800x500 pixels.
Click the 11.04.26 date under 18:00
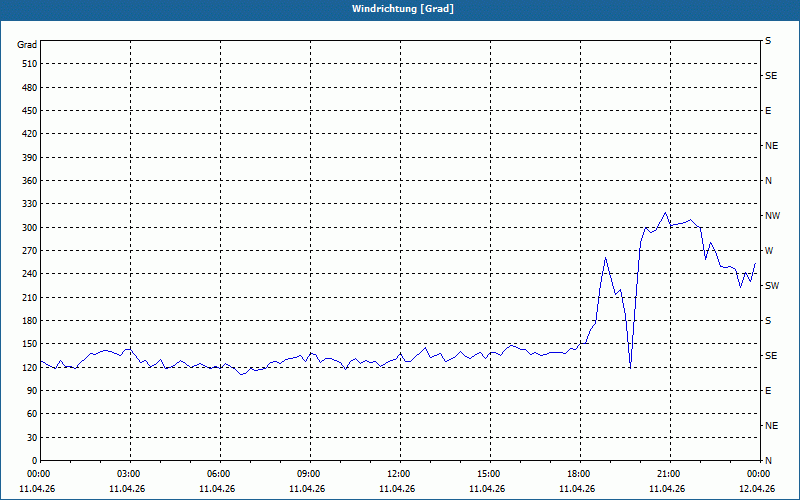pos(577,489)
